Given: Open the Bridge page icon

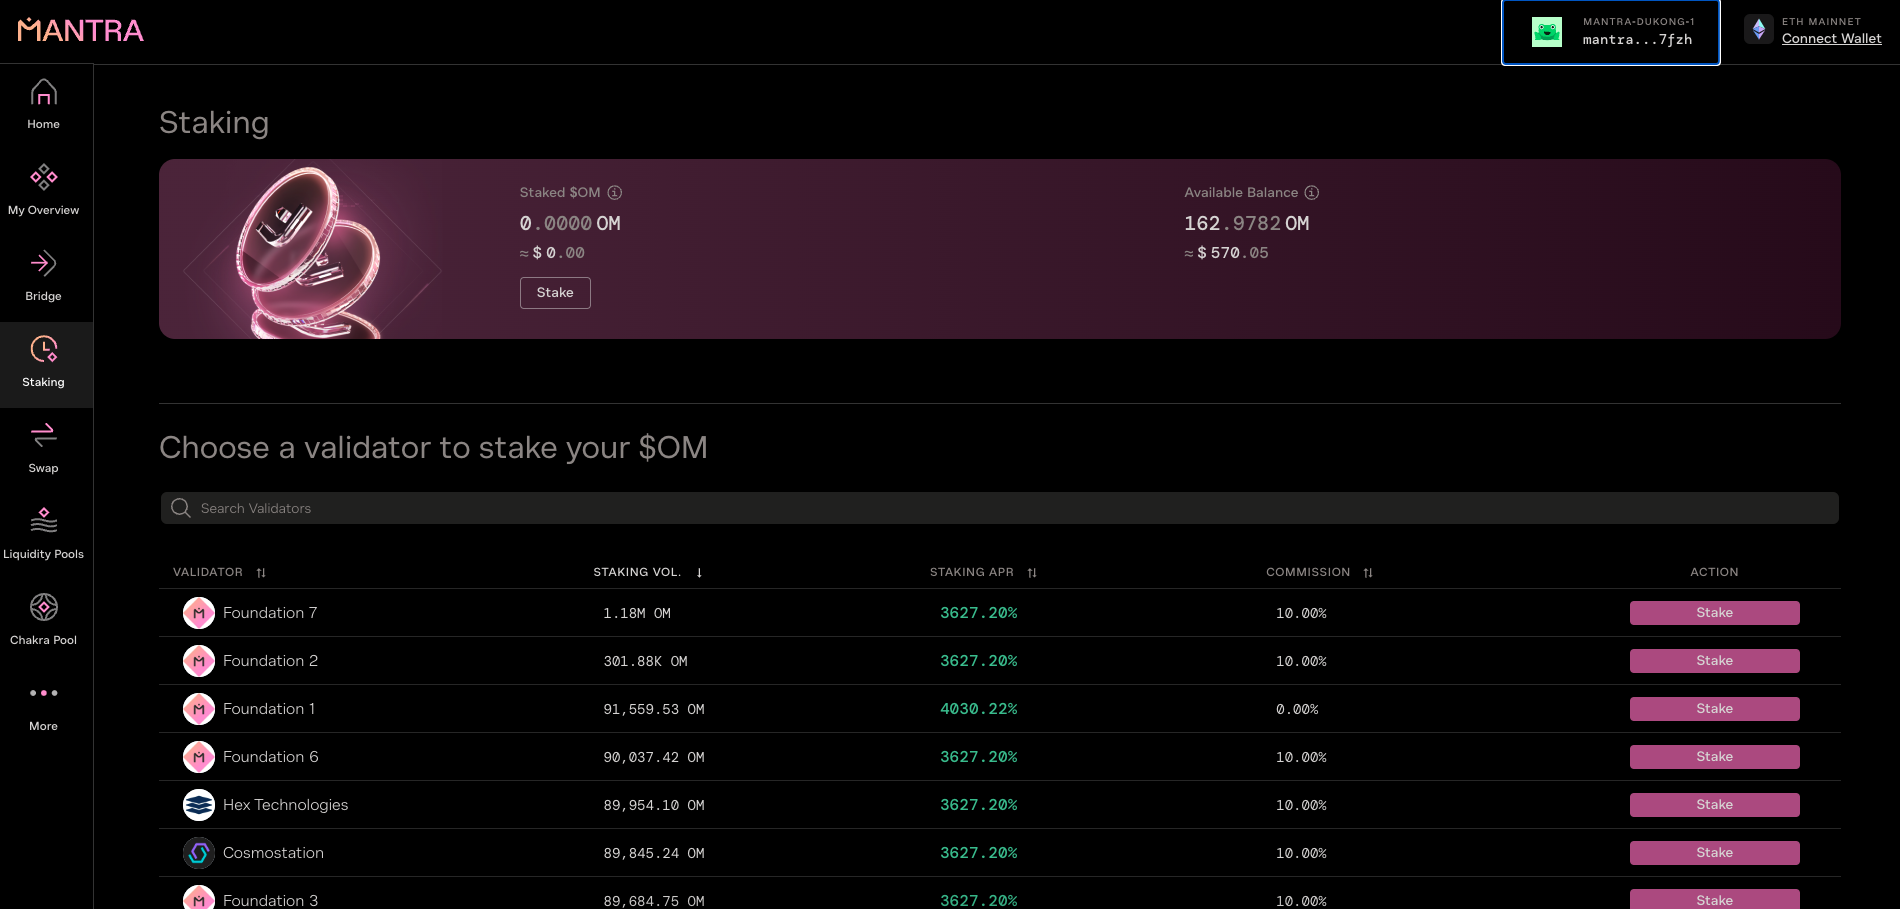Looking at the screenshot, I should pos(43,265).
